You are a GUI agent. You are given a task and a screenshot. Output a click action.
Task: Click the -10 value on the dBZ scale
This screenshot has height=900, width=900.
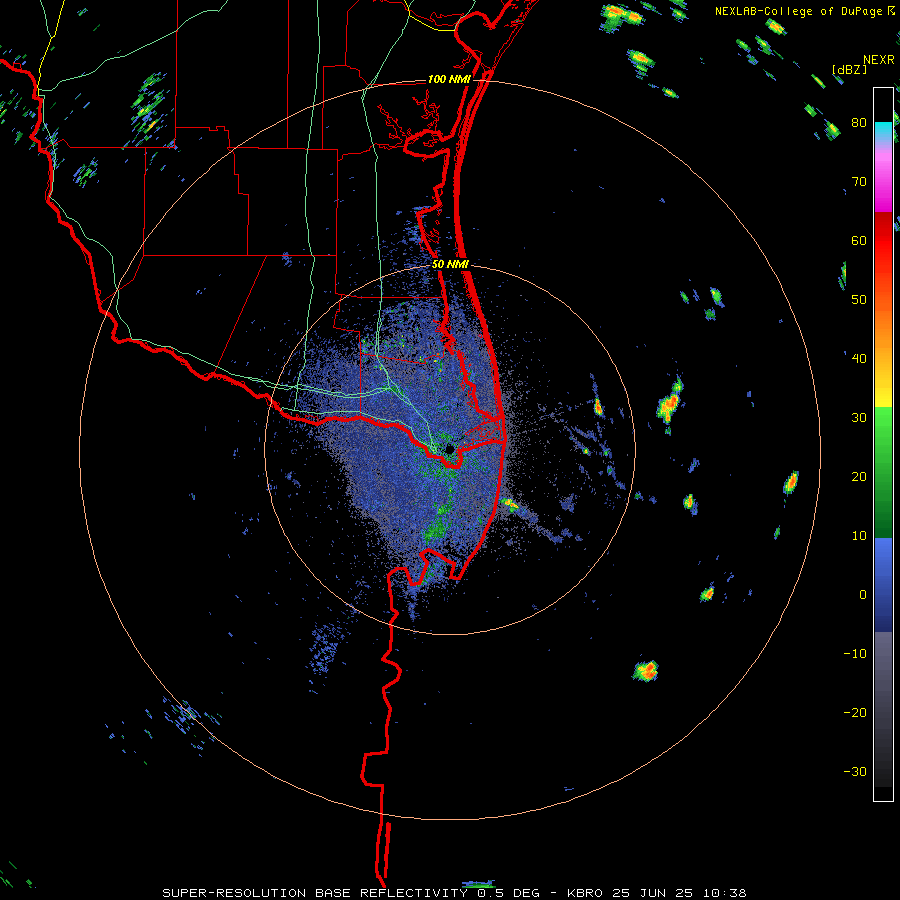[855, 654]
